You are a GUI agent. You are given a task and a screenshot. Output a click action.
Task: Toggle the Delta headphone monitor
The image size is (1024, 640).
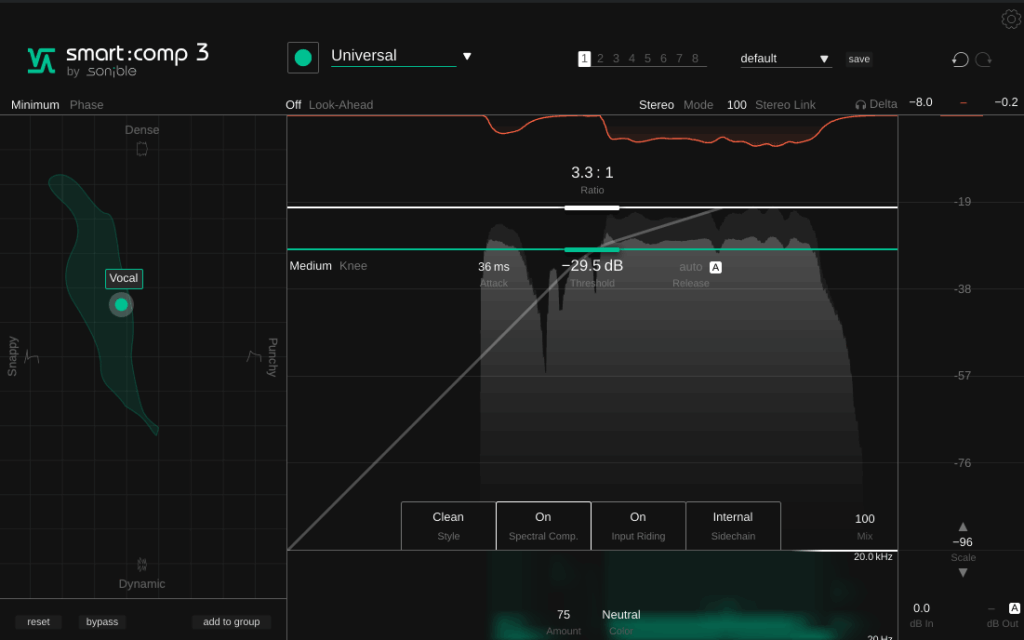point(876,104)
